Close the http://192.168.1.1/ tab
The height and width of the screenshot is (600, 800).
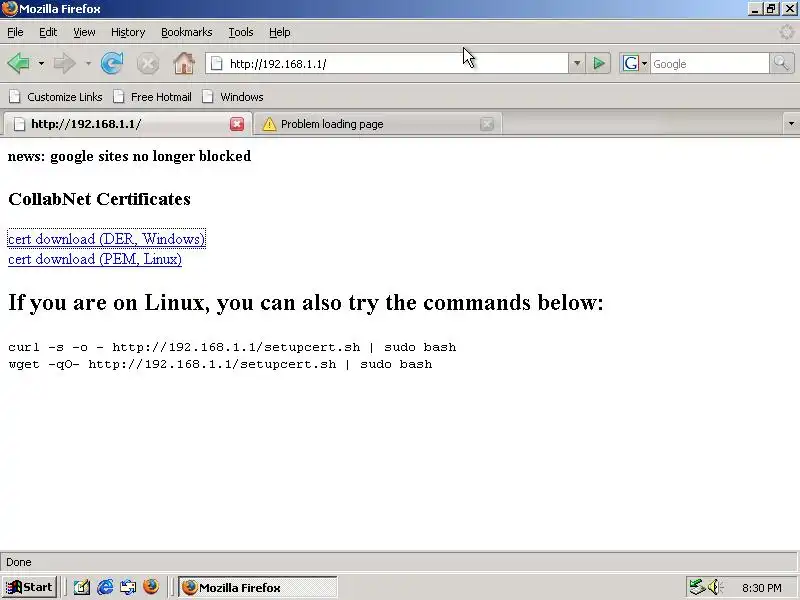(237, 124)
